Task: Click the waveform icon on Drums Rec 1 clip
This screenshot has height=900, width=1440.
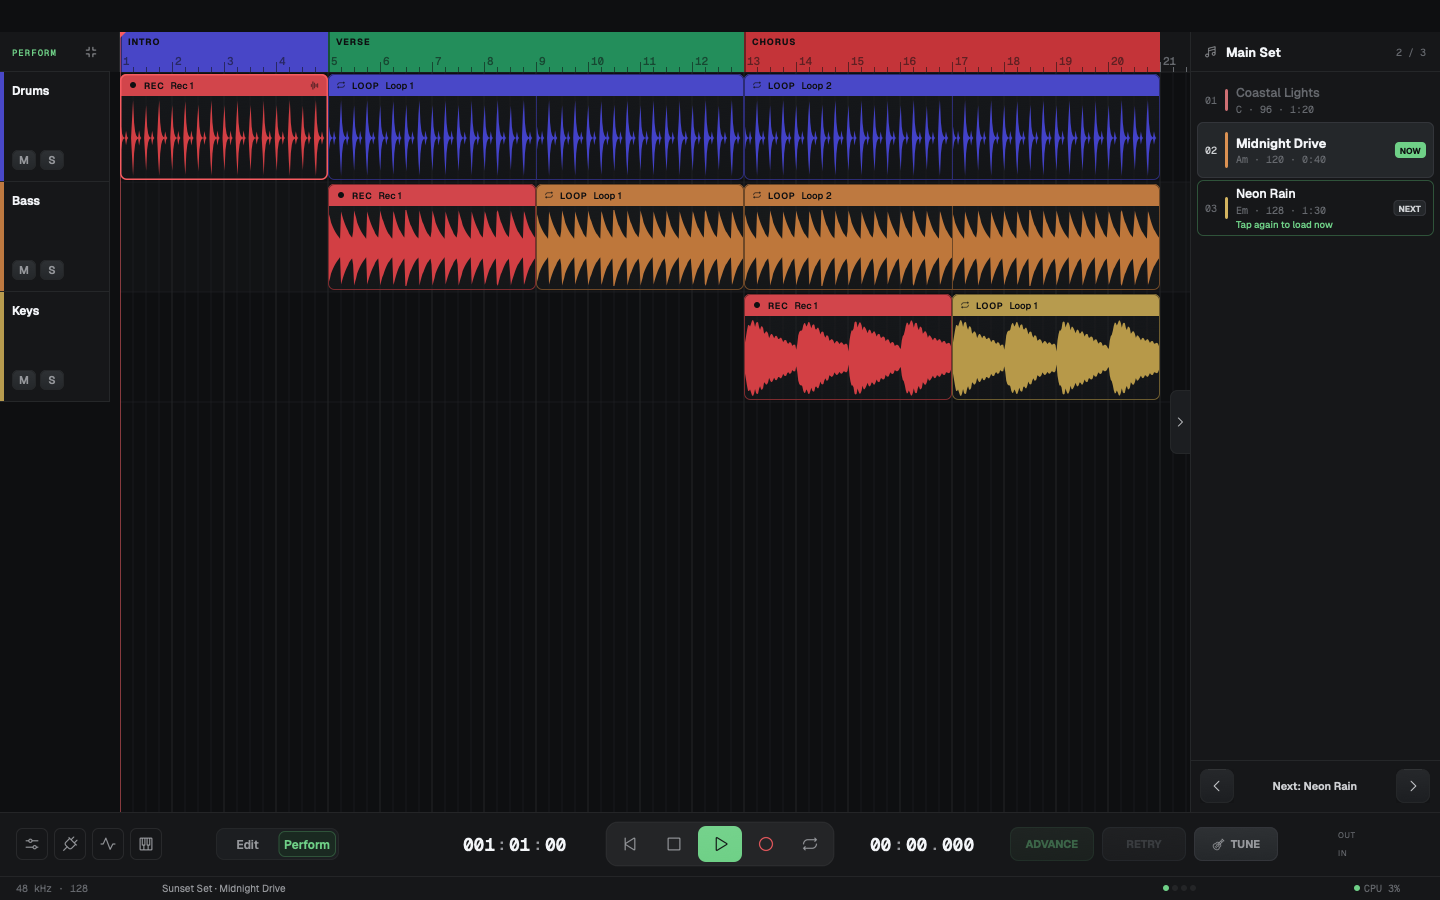Action: [315, 86]
